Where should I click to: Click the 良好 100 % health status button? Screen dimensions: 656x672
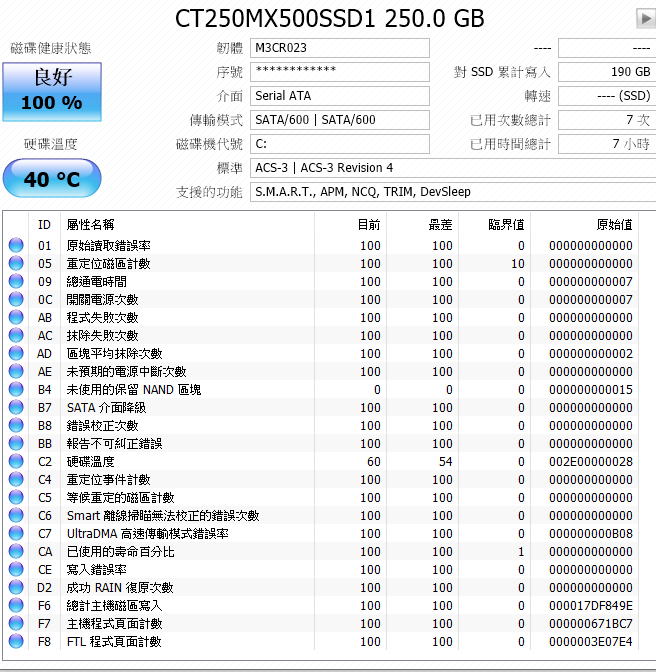coord(52,92)
